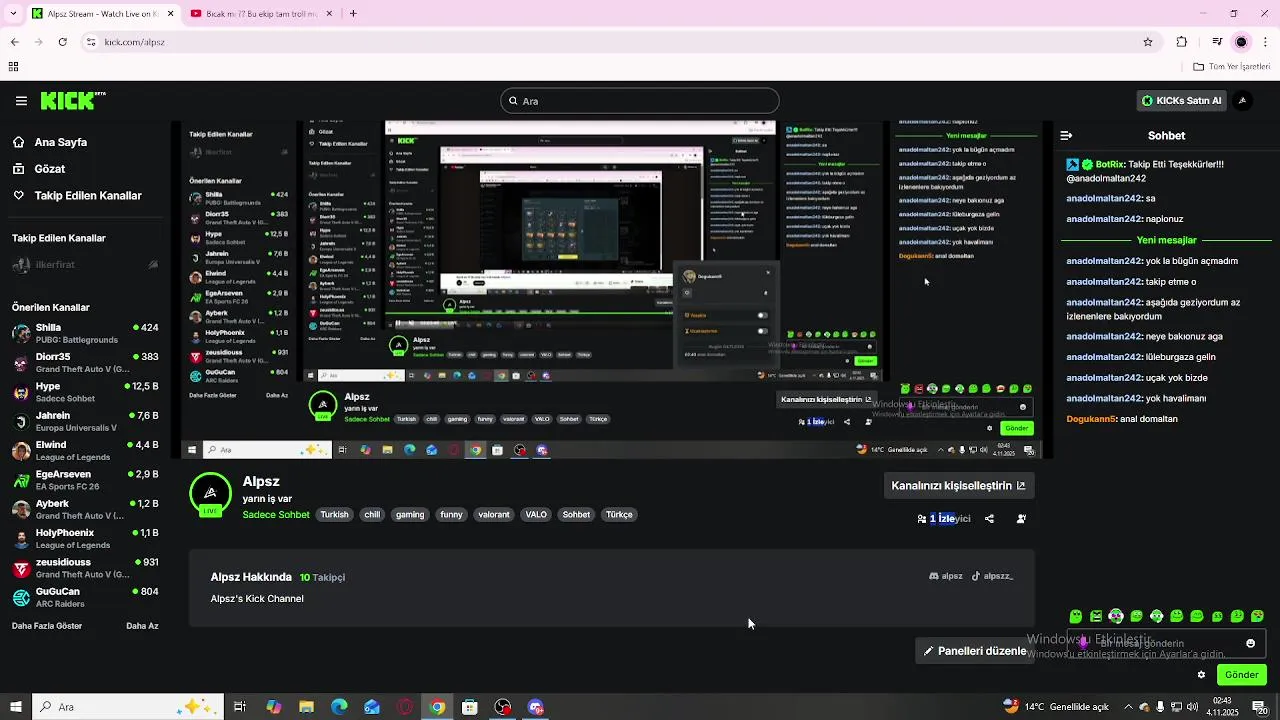The width and height of the screenshot is (1280, 720).
Task: Select ilkerfirat followed channel
Action: coord(85,265)
